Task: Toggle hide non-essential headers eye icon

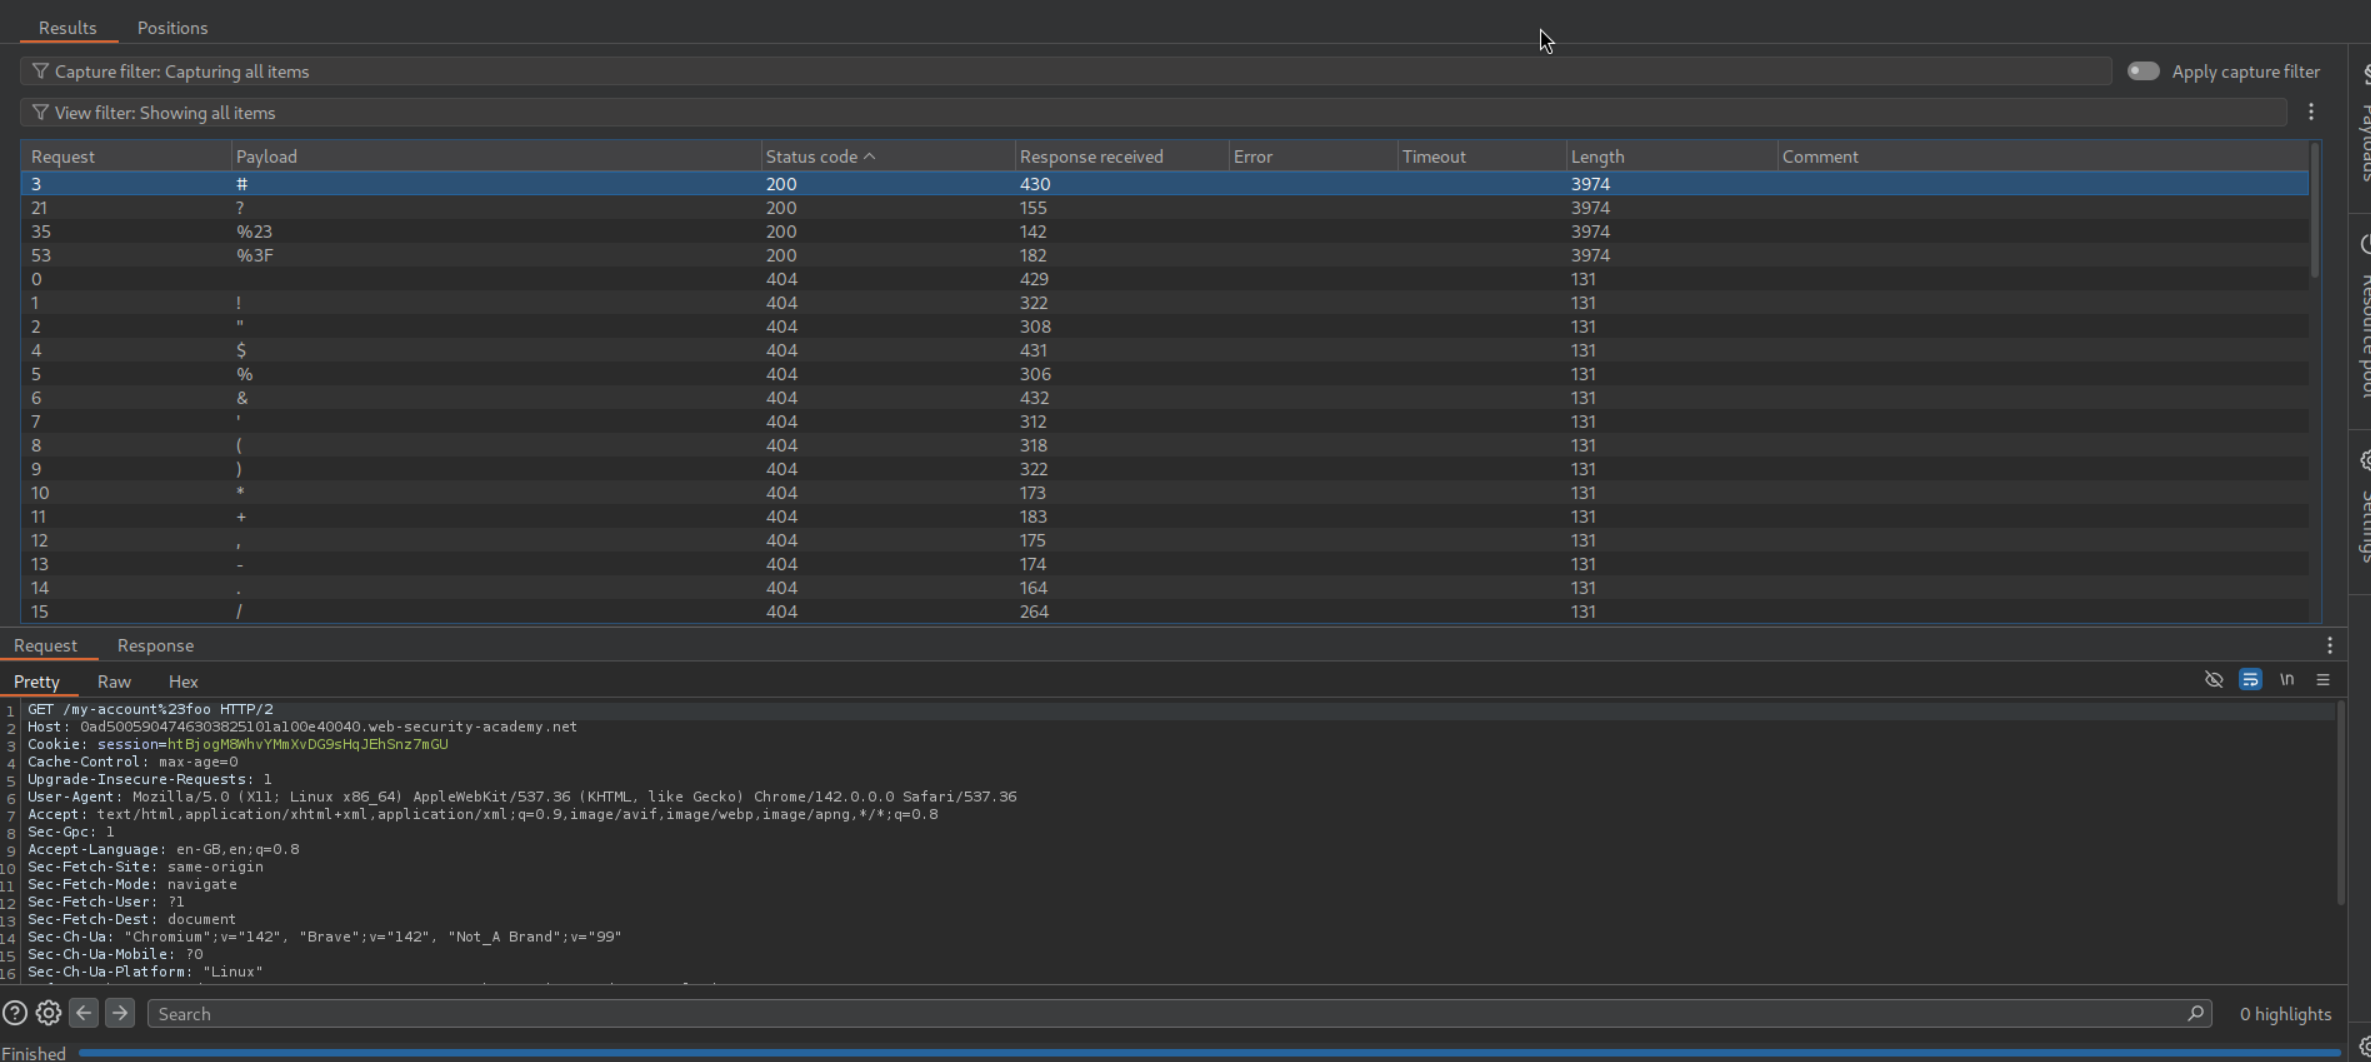Action: pyautogui.click(x=2214, y=680)
